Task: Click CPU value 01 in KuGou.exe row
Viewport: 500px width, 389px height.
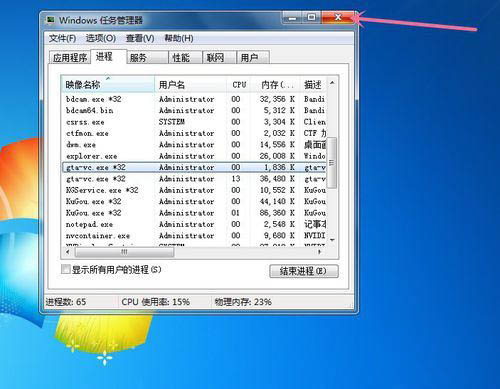Action: coord(236,213)
